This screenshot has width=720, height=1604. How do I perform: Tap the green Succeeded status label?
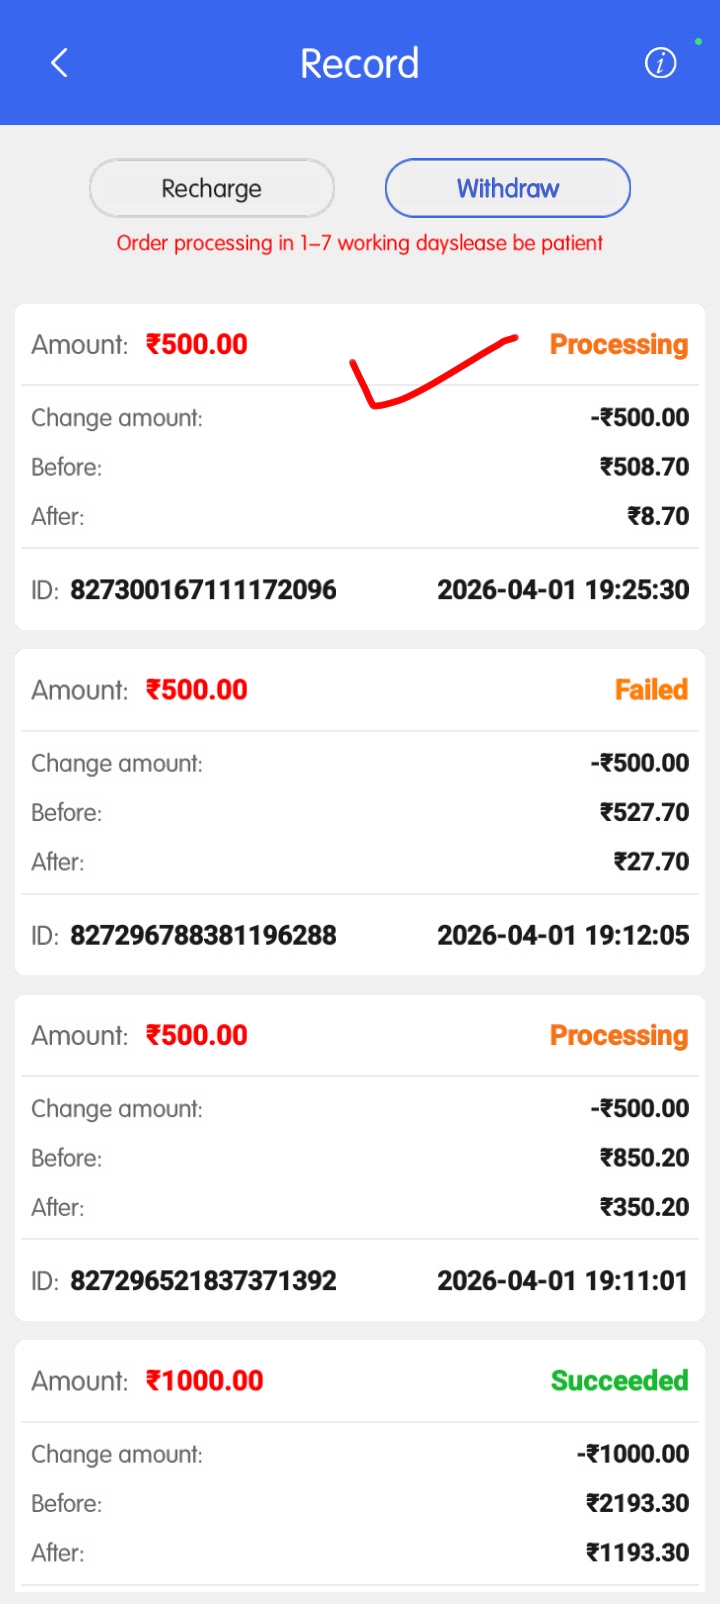pyautogui.click(x=619, y=1381)
